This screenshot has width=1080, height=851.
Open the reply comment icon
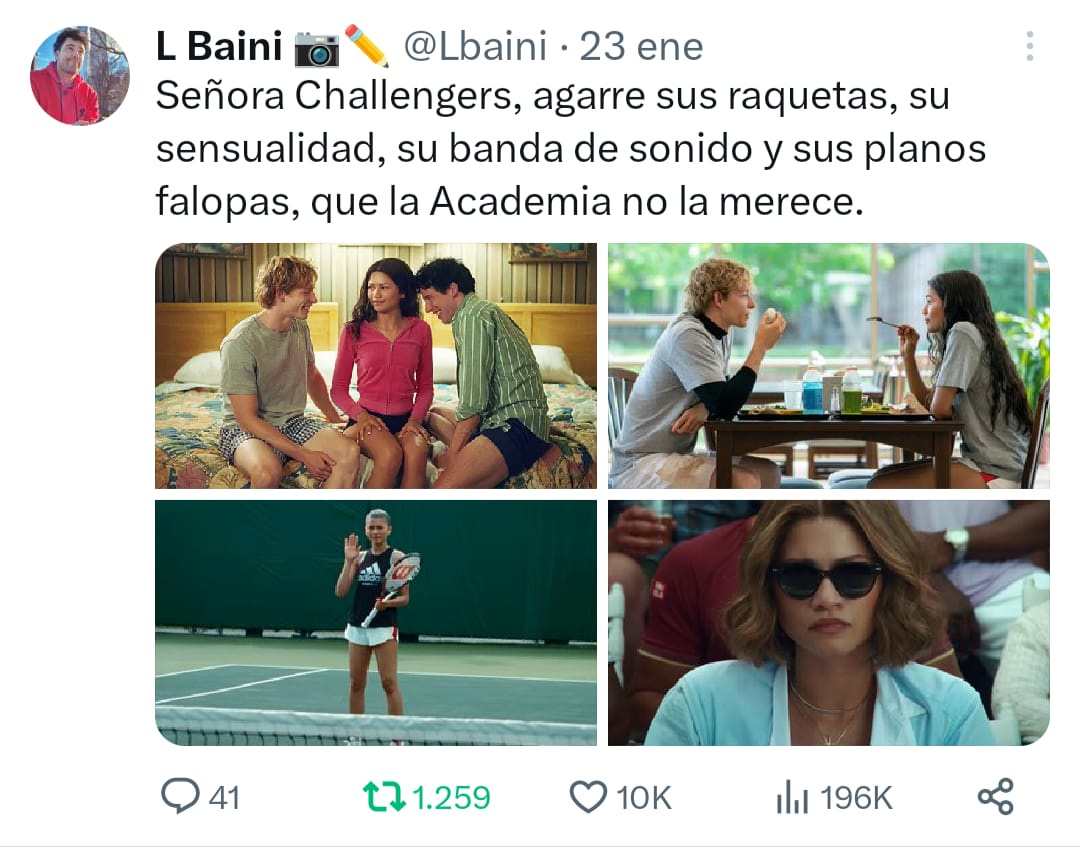tap(180, 797)
